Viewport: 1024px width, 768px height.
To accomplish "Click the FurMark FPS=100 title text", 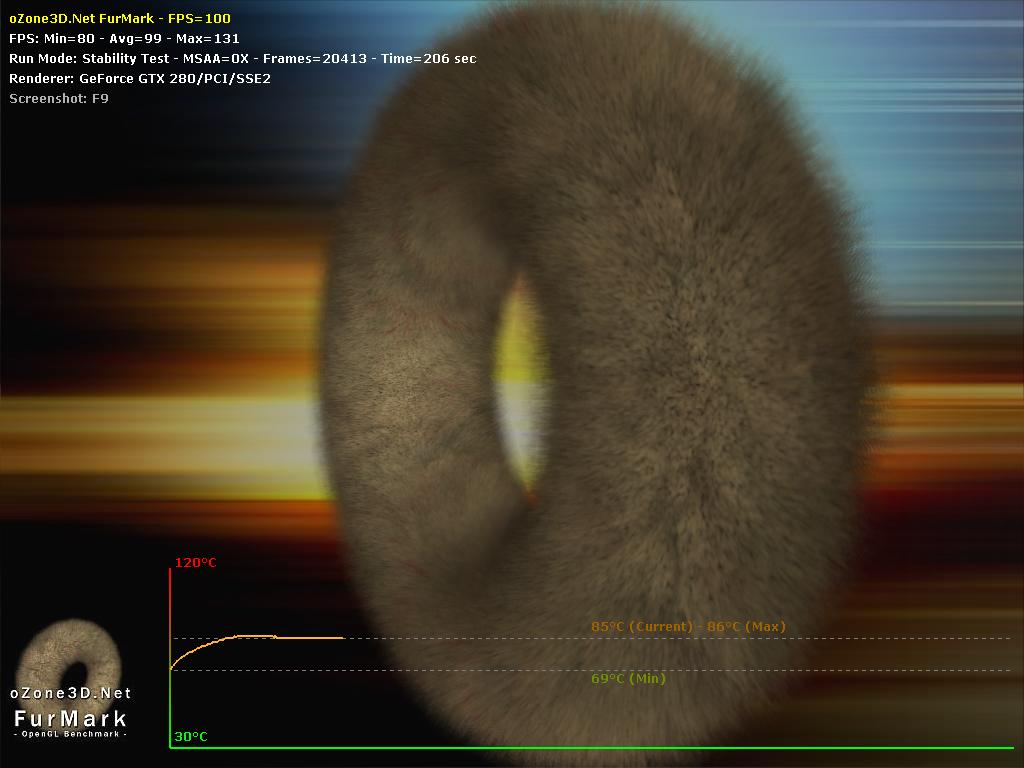I will (x=120, y=18).
